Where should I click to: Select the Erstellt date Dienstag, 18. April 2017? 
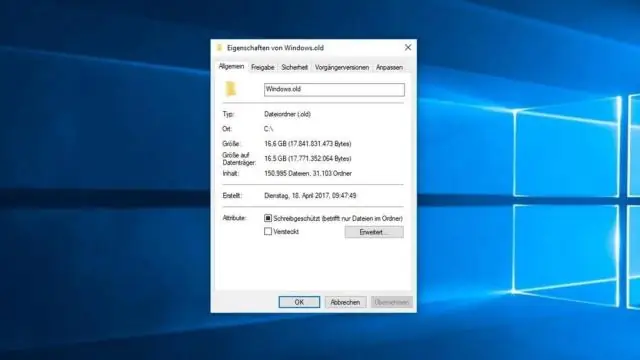pyautogui.click(x=296, y=196)
